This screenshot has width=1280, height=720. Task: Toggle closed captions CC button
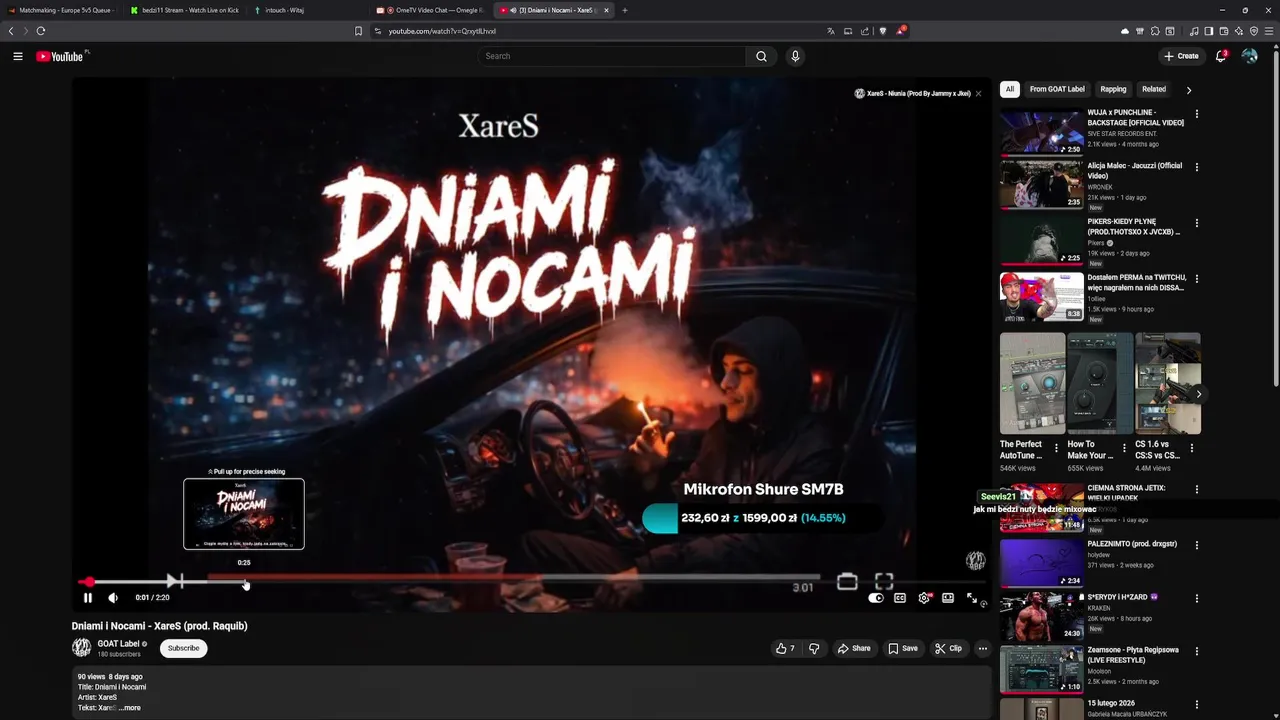pos(900,598)
